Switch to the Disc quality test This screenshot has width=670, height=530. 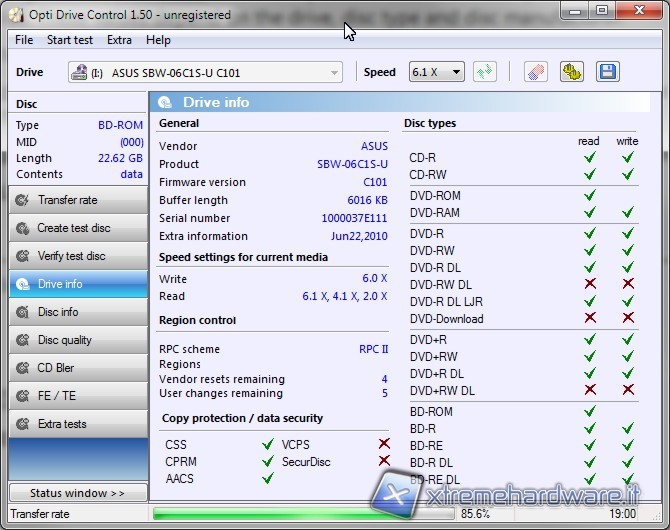77,340
